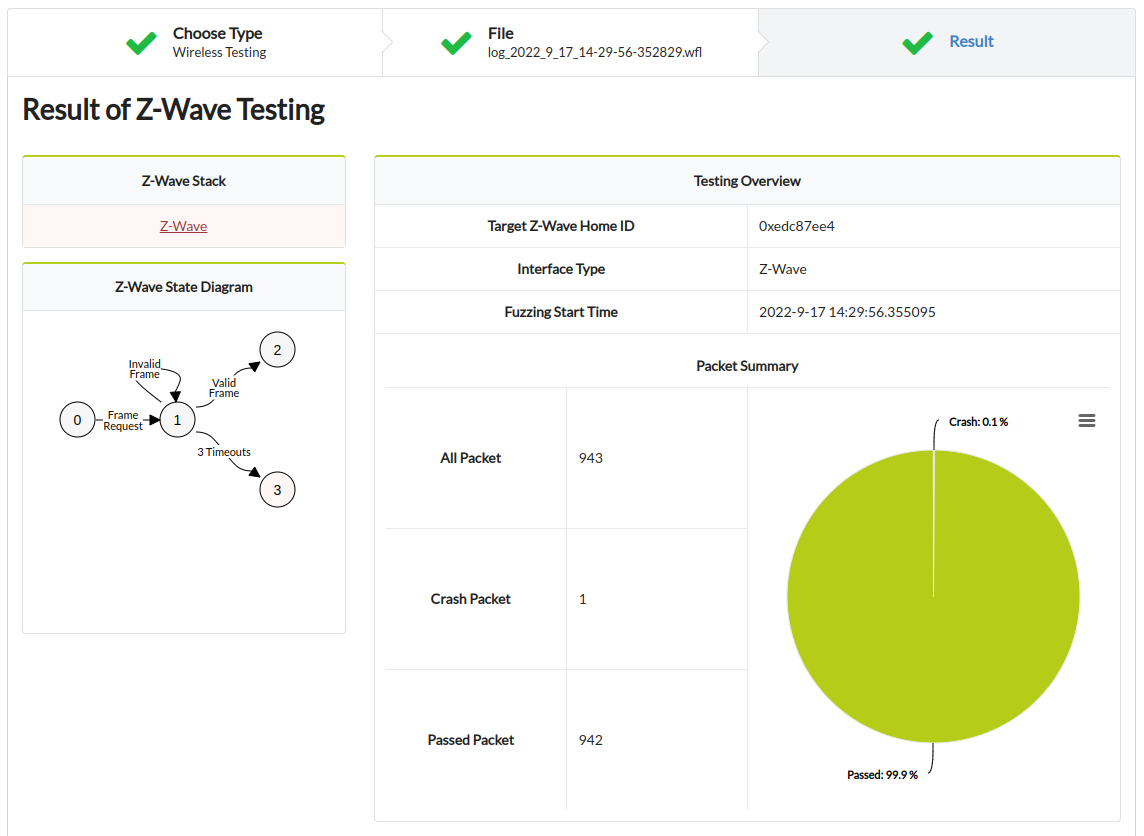
Task: Click the 3 Timeouts transition label
Action: tap(224, 452)
